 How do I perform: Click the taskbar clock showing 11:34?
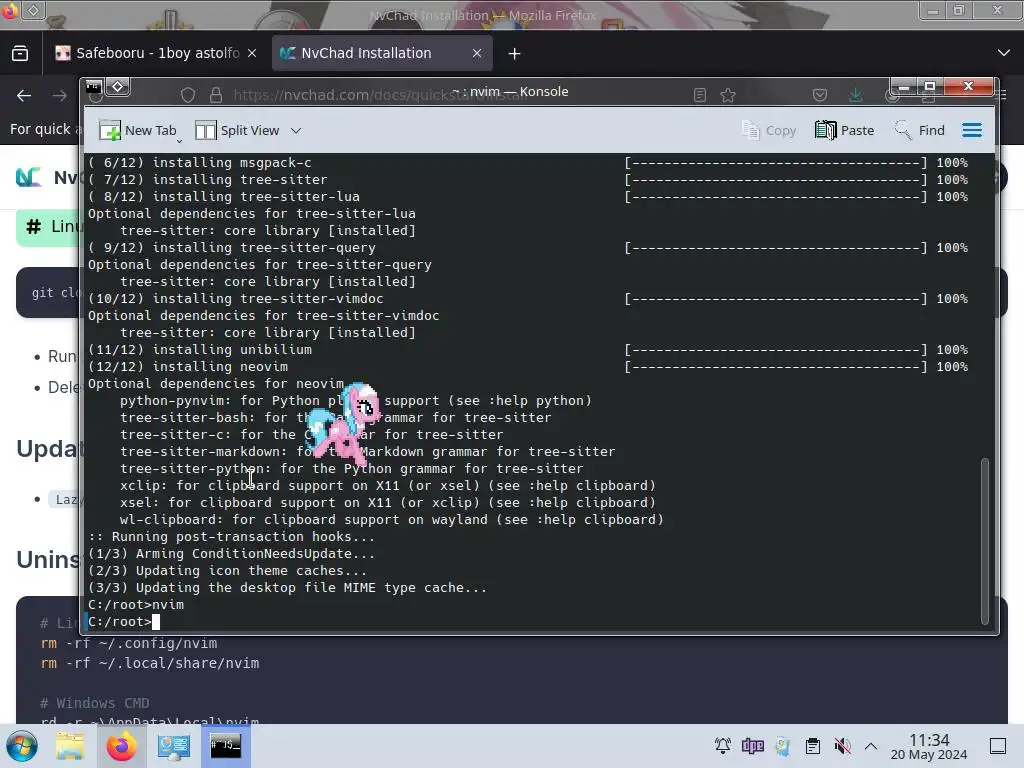pyautogui.click(x=929, y=746)
